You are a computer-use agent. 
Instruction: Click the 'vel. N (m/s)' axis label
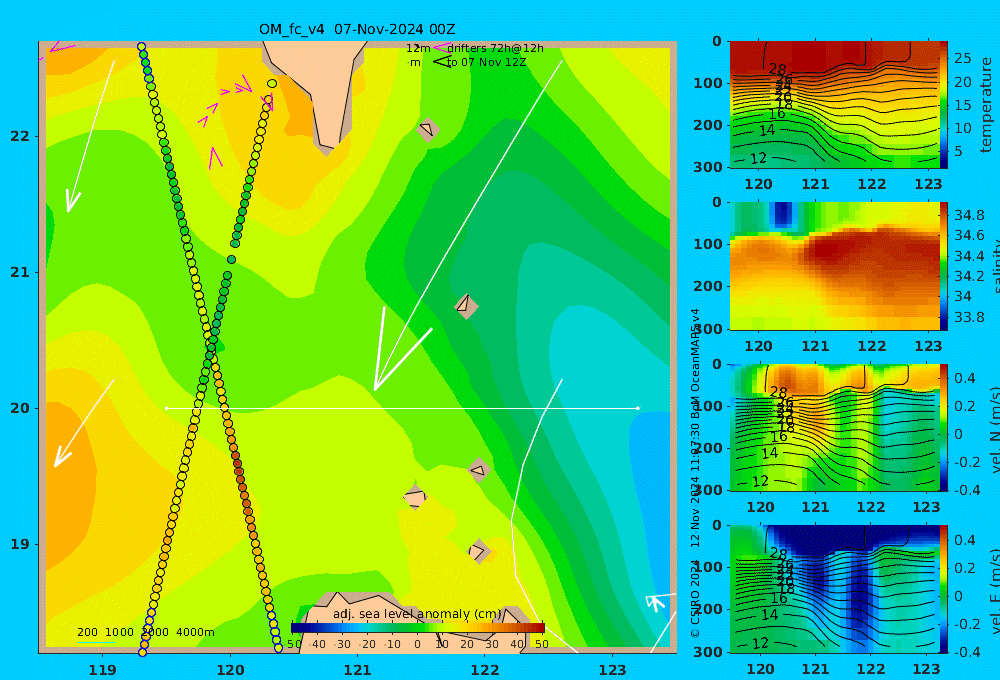click(996, 429)
